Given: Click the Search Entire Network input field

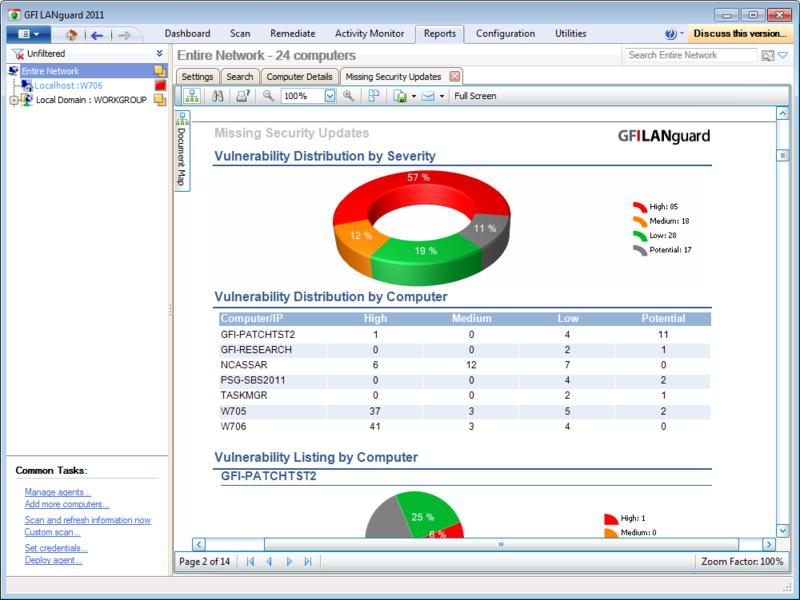Looking at the screenshot, I should pos(691,55).
